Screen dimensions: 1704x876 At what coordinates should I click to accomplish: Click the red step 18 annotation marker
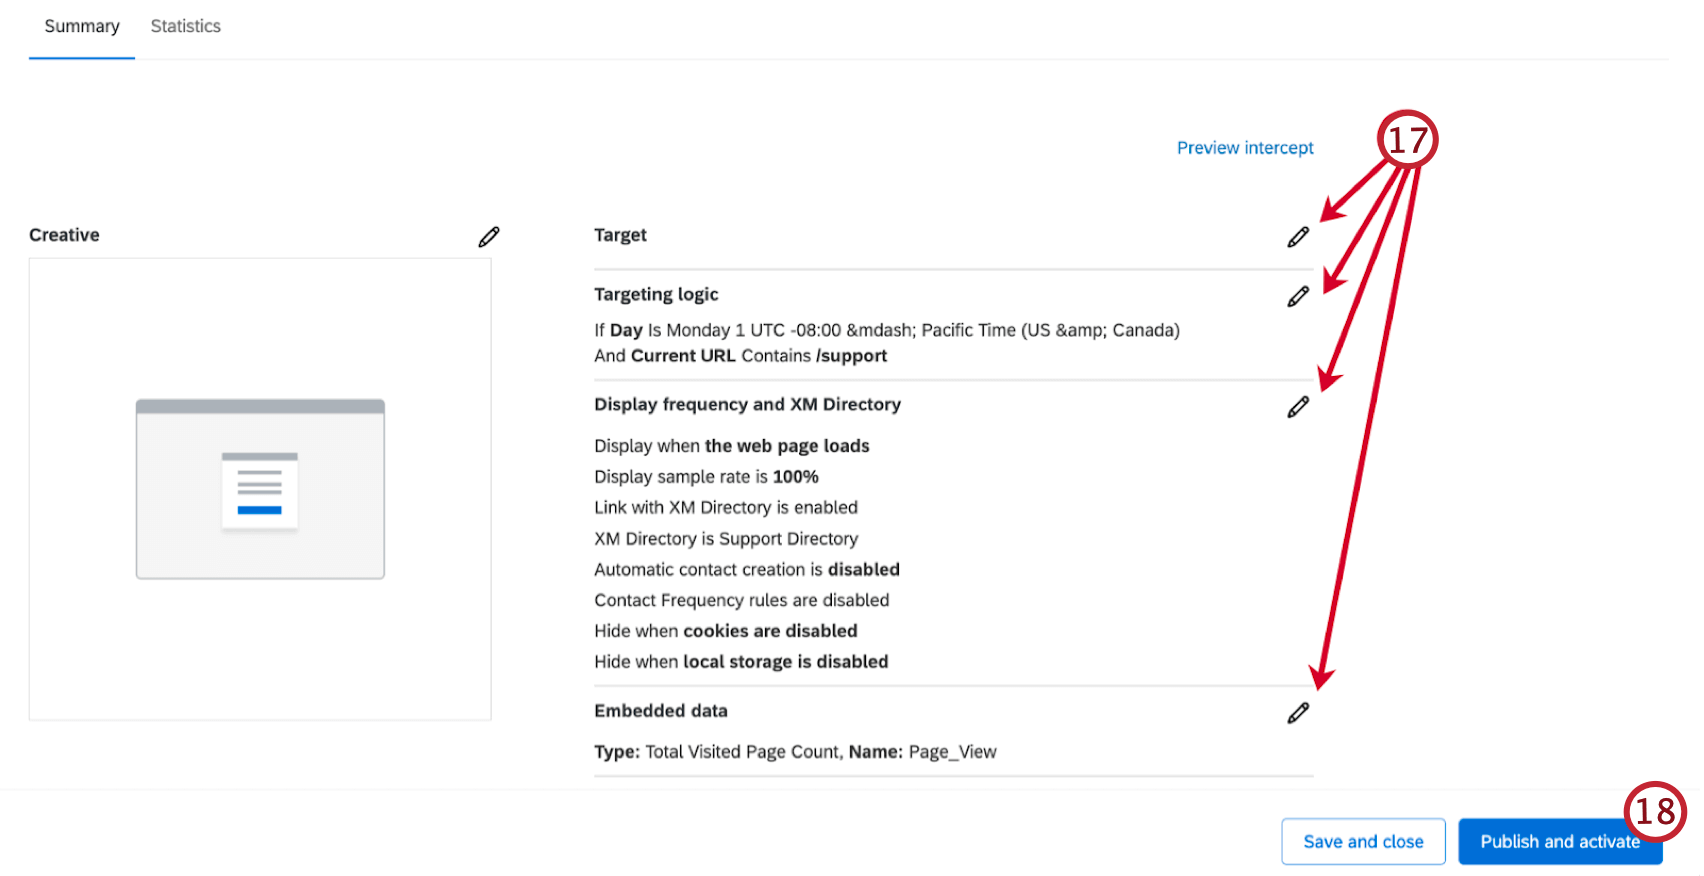pos(1655,811)
